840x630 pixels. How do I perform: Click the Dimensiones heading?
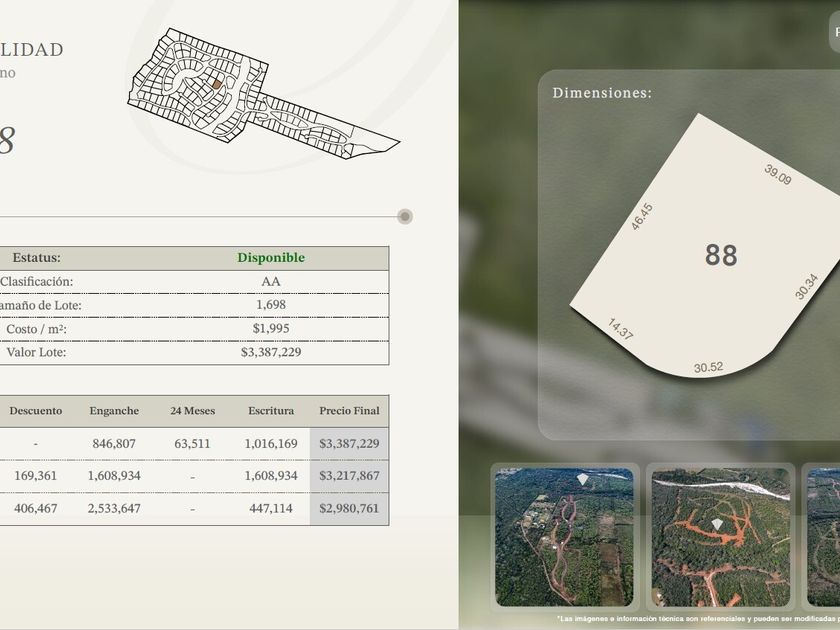click(x=602, y=93)
